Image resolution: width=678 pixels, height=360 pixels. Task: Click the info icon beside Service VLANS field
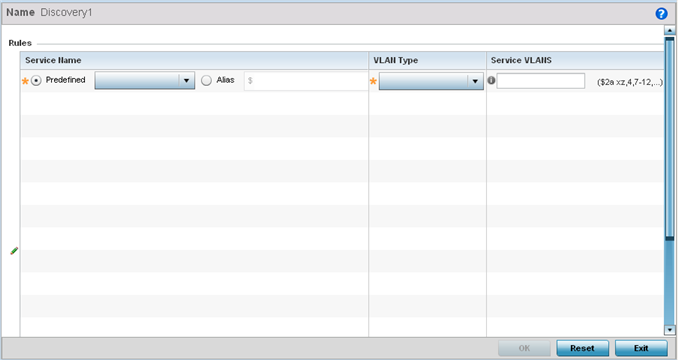[x=491, y=80]
